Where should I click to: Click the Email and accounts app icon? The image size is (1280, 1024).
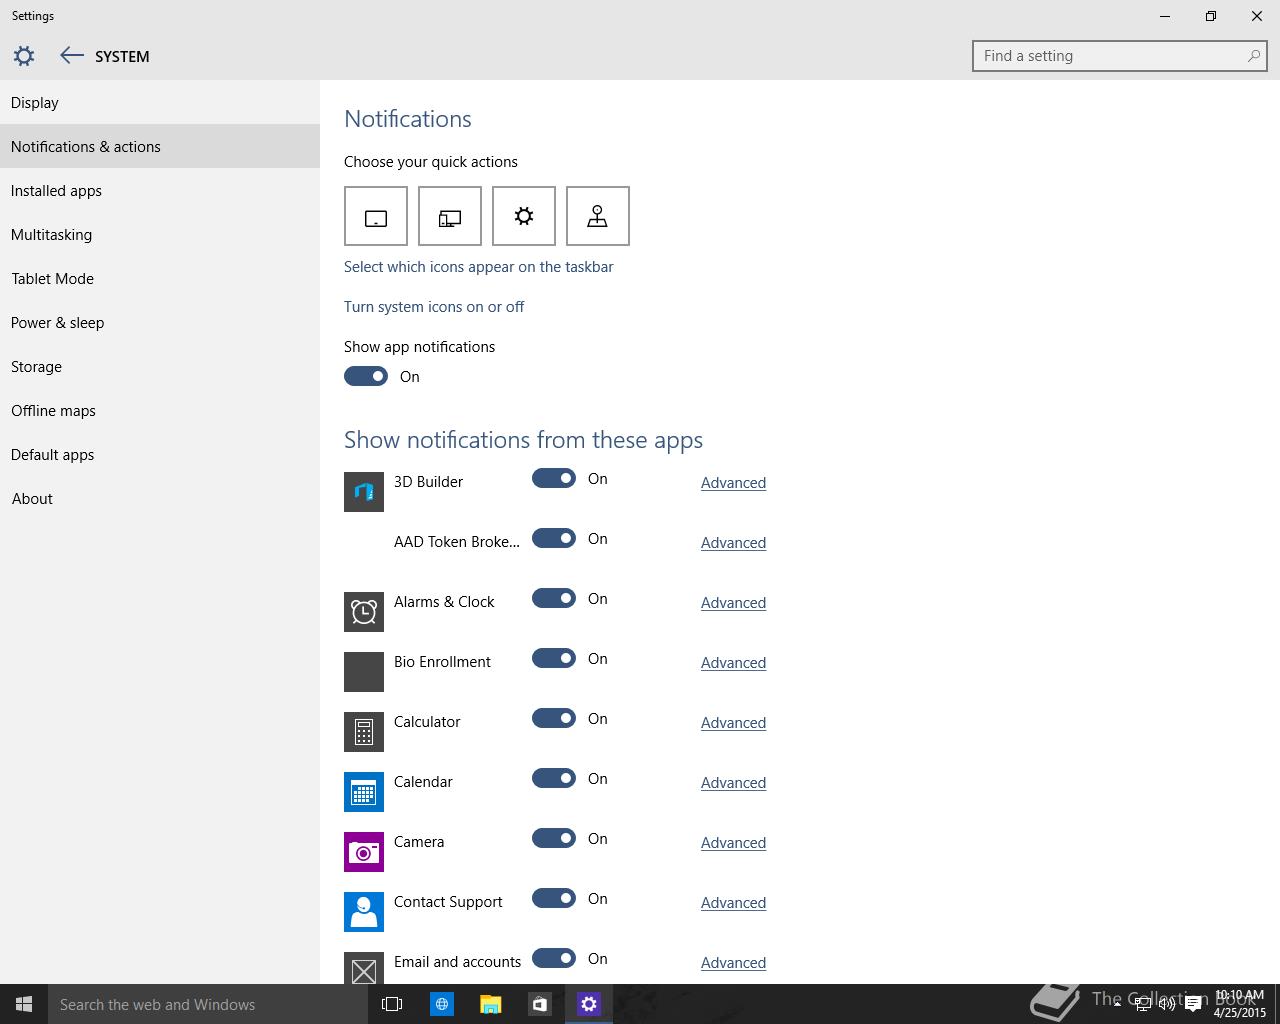(x=364, y=968)
